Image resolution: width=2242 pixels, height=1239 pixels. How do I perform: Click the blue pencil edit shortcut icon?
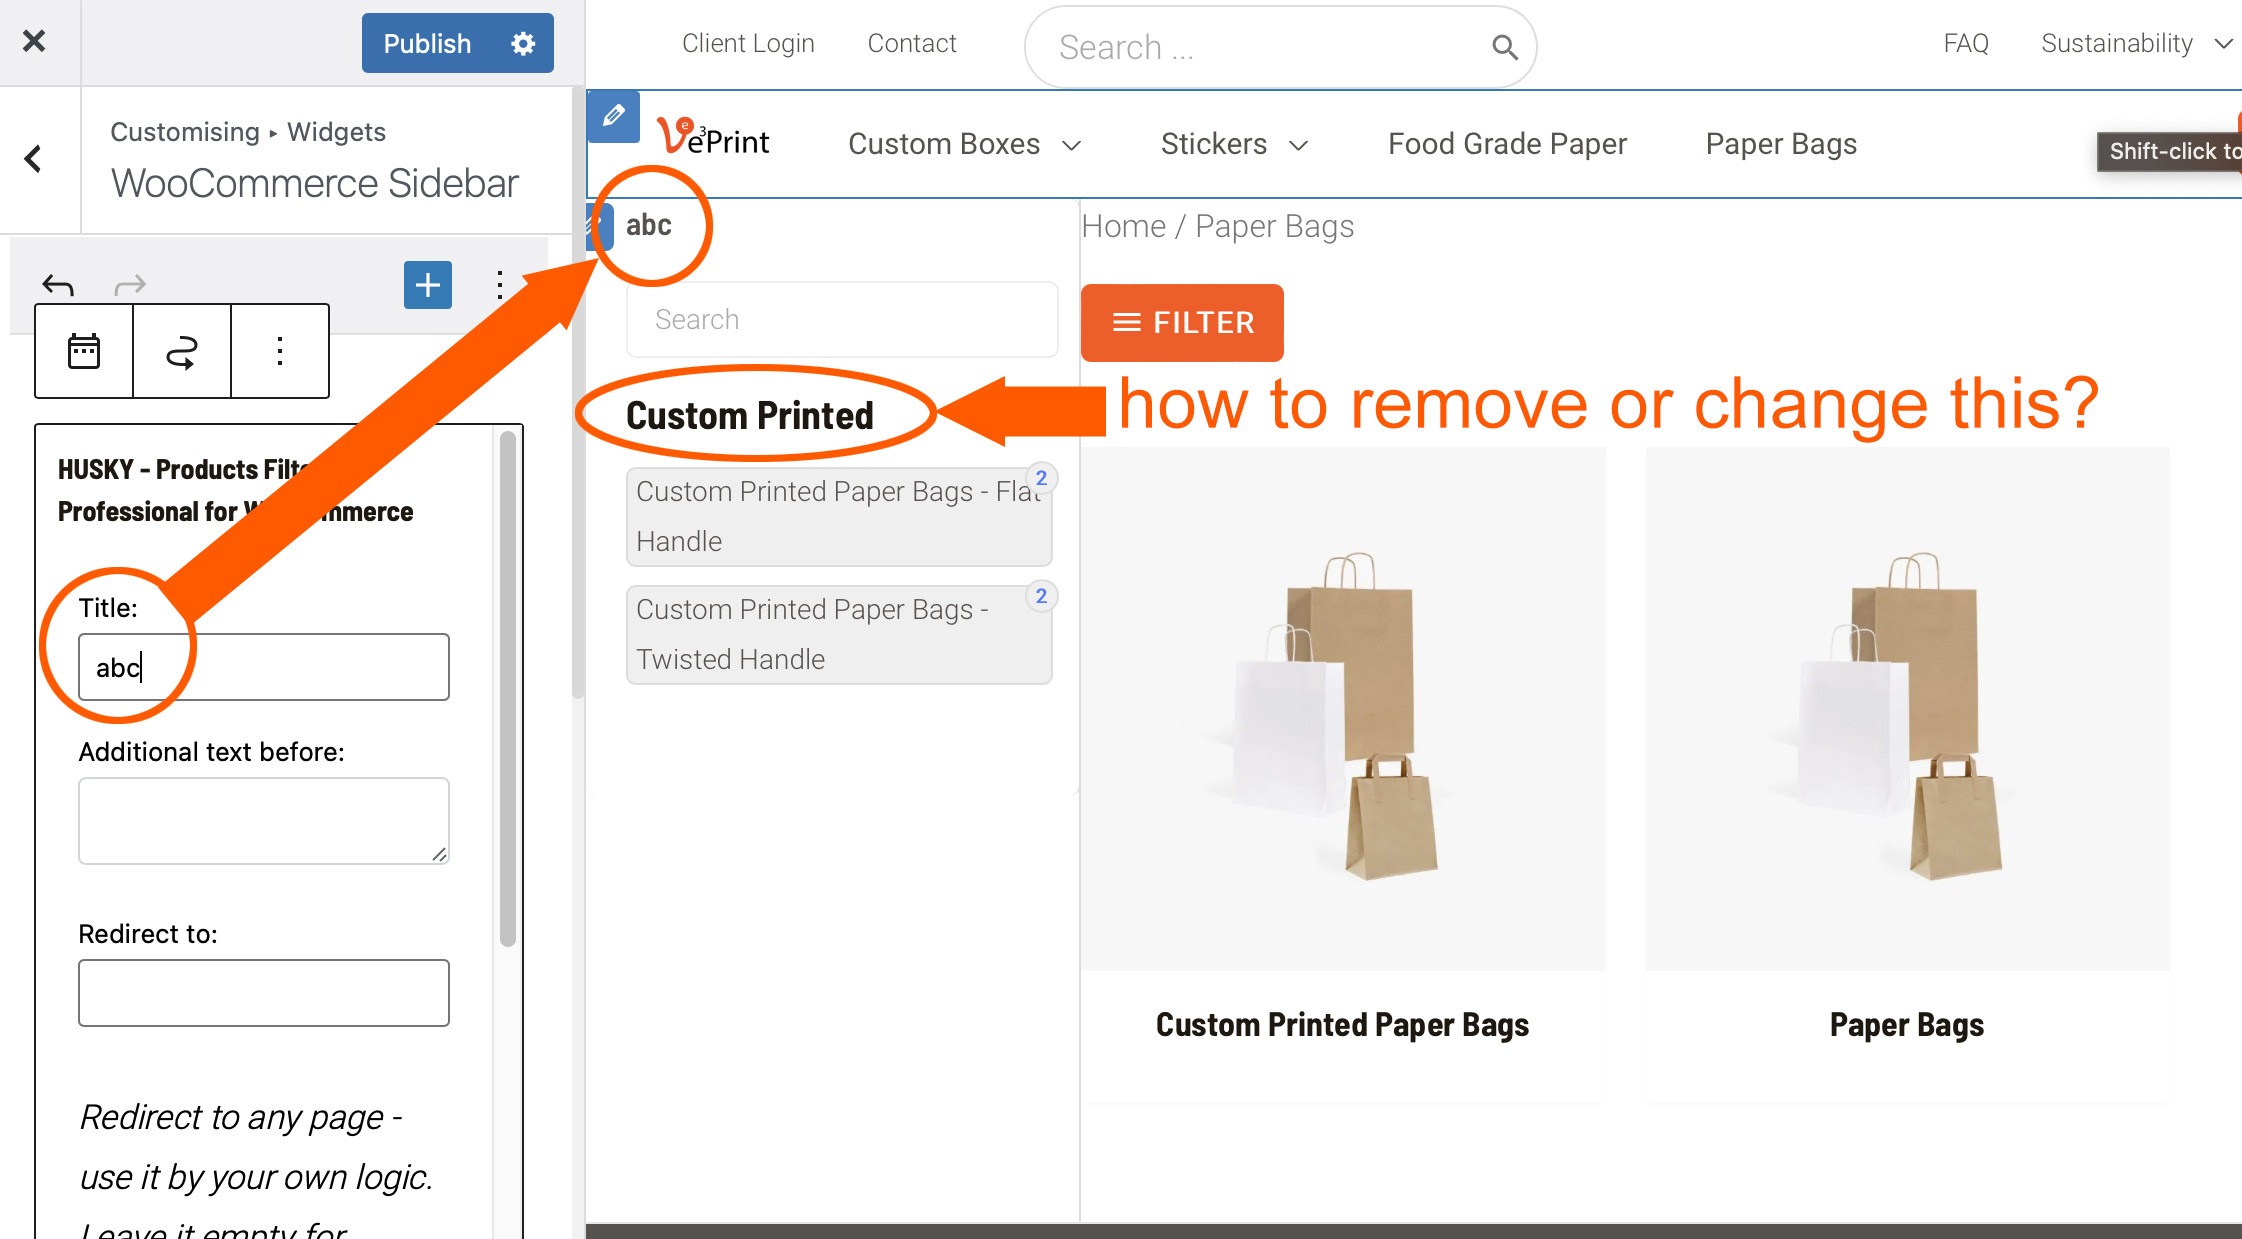pos(613,116)
